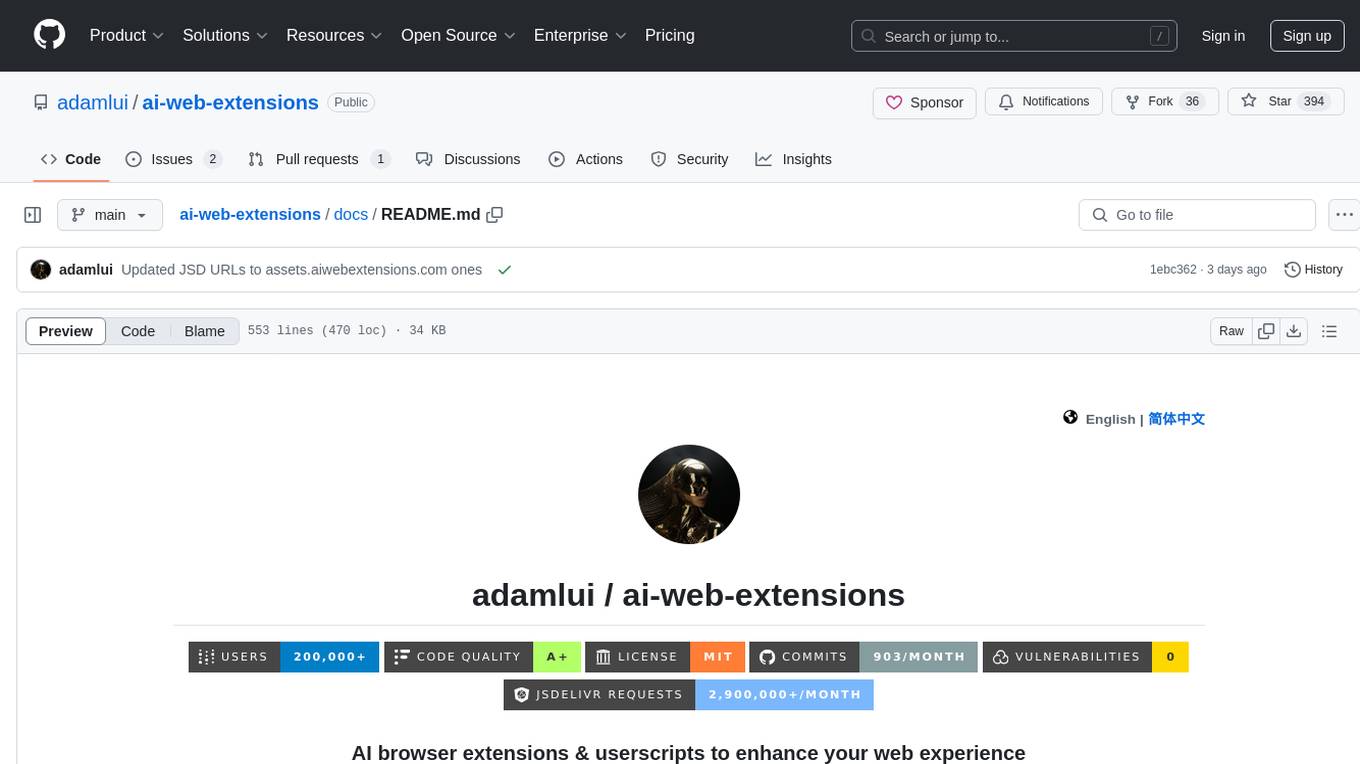This screenshot has height=764, width=1360.
Task: Focus the Go to file field
Action: click(1197, 215)
